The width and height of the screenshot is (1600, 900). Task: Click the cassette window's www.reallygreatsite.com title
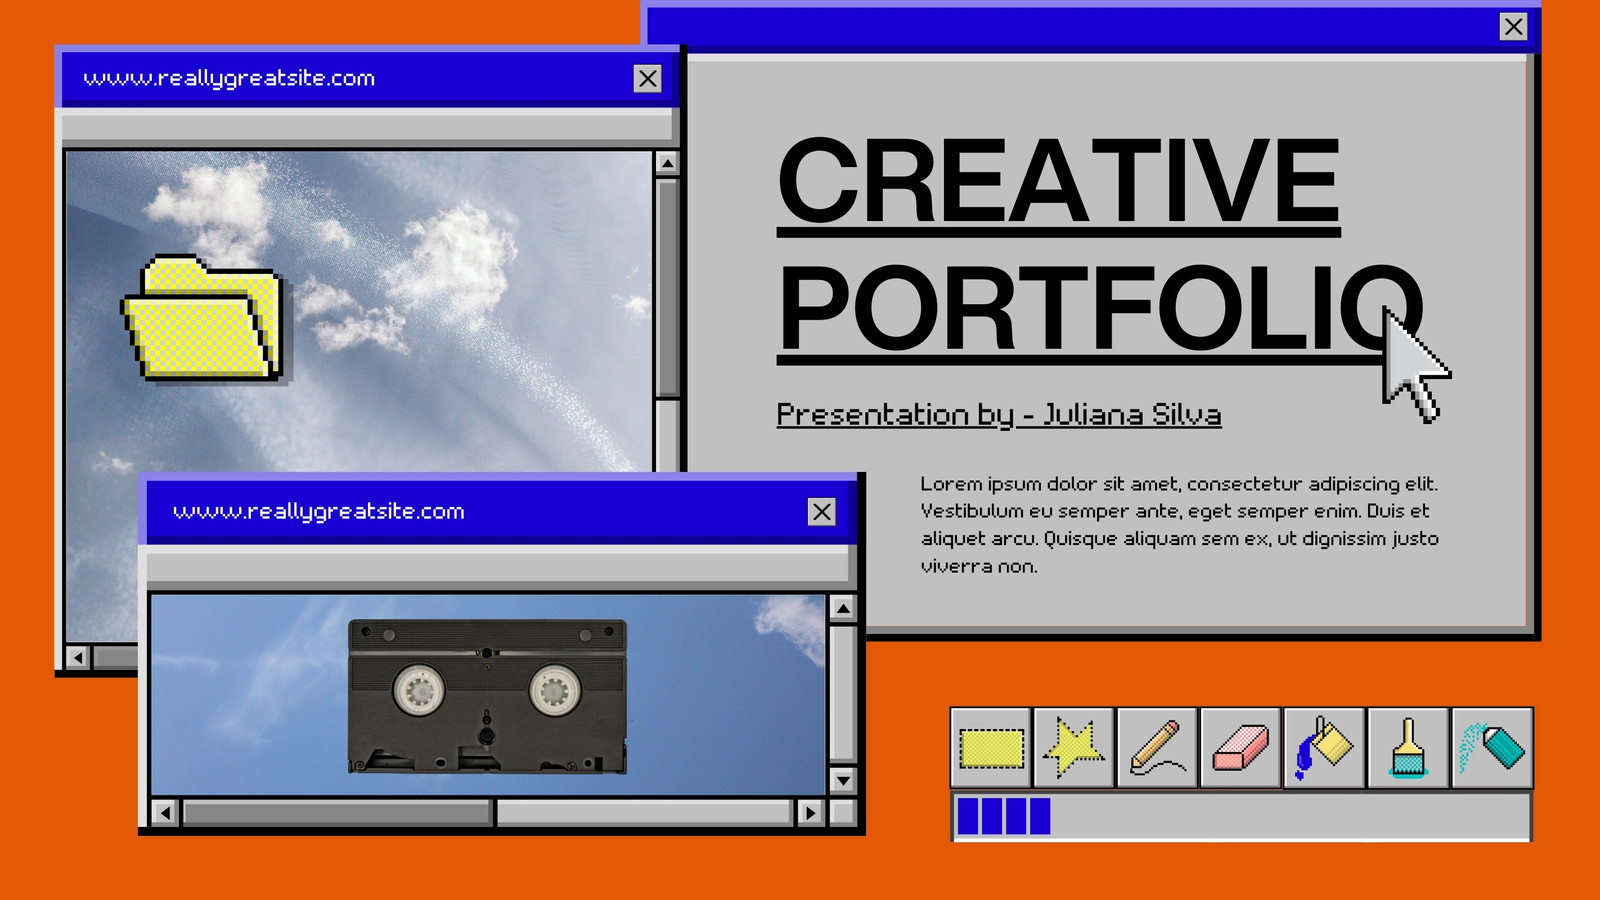point(319,512)
